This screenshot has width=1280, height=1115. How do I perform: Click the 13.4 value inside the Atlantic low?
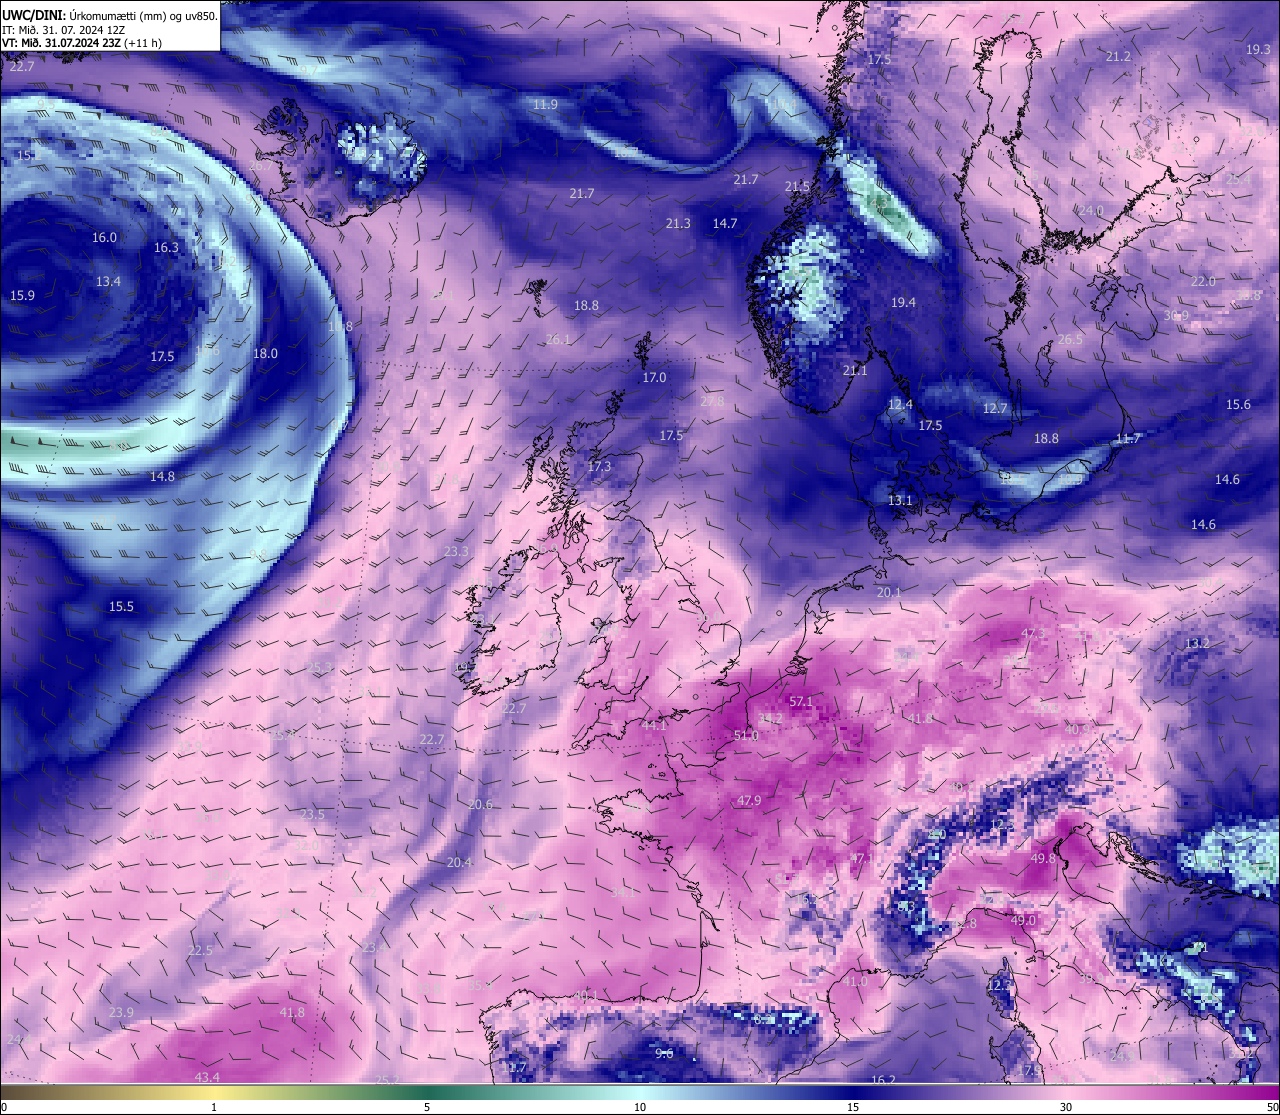click(108, 281)
